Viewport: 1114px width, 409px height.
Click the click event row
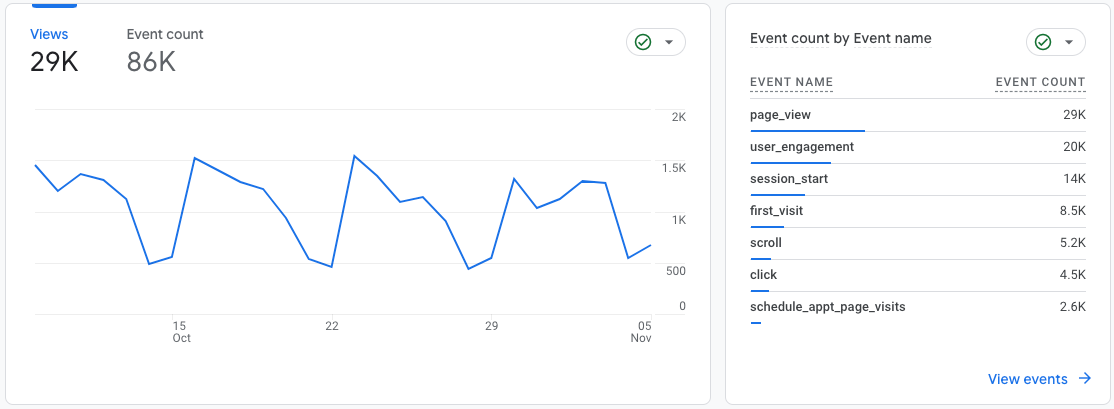[918, 276]
